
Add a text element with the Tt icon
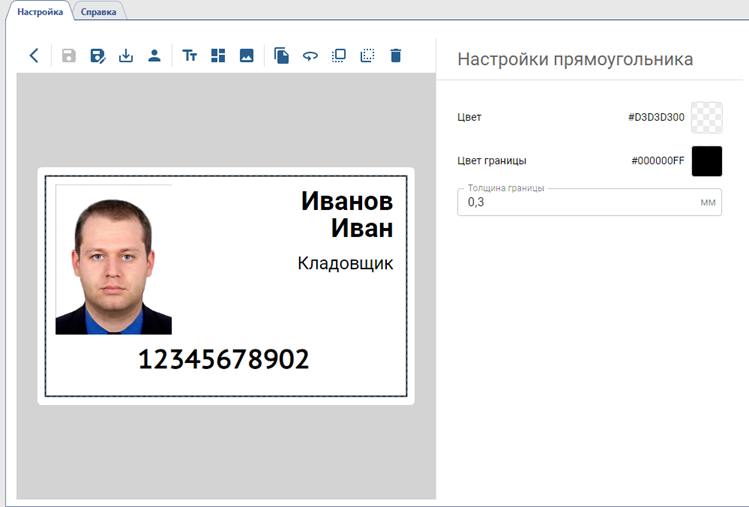click(x=190, y=56)
